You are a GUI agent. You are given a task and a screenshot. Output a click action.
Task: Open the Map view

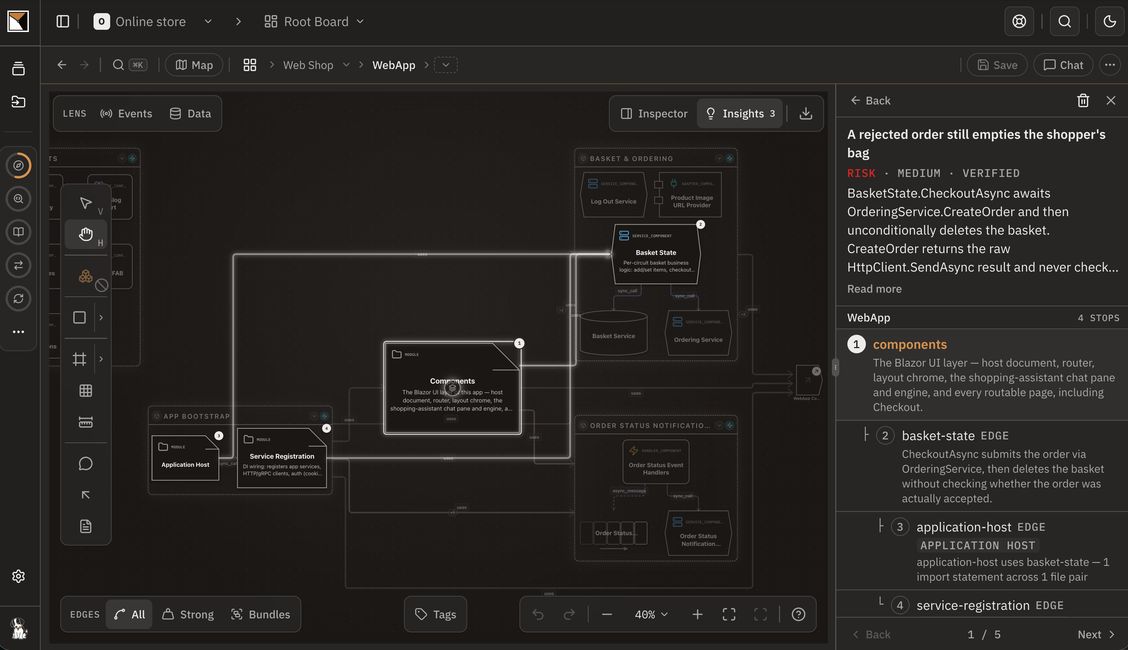pos(194,65)
